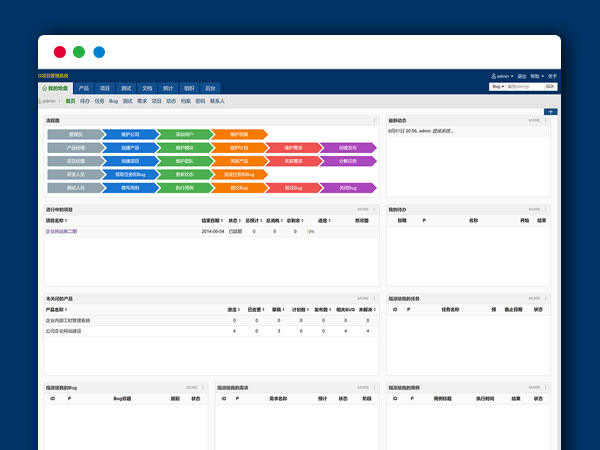Click MORE in the 最新动态 panel
Image resolution: width=600 pixels, height=450 pixels.
[534, 119]
